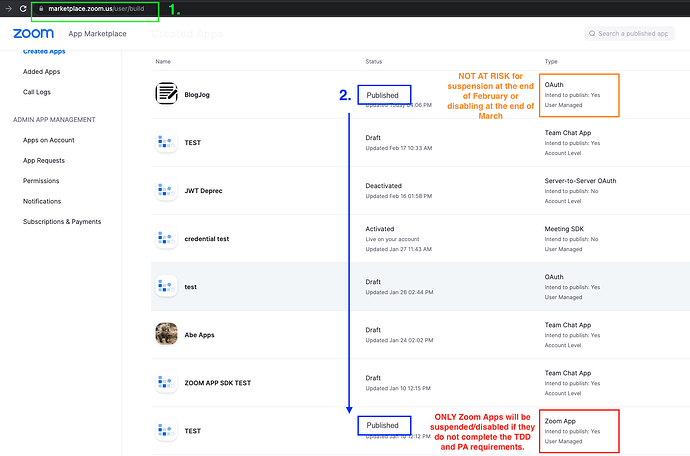The image size is (690, 456).
Task: Open the BlogJog app name
Action: (197, 95)
